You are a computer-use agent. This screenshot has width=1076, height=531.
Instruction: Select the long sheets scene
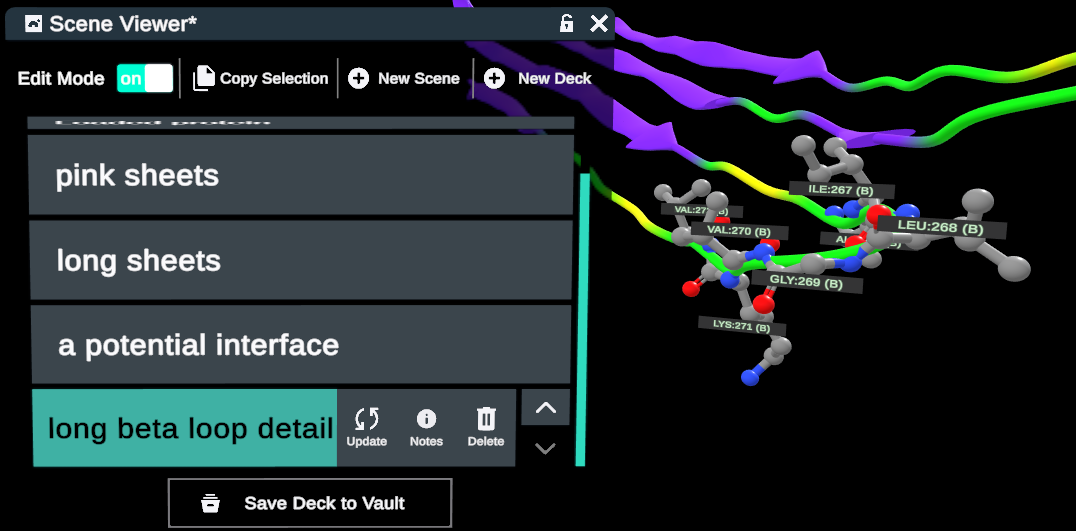300,260
